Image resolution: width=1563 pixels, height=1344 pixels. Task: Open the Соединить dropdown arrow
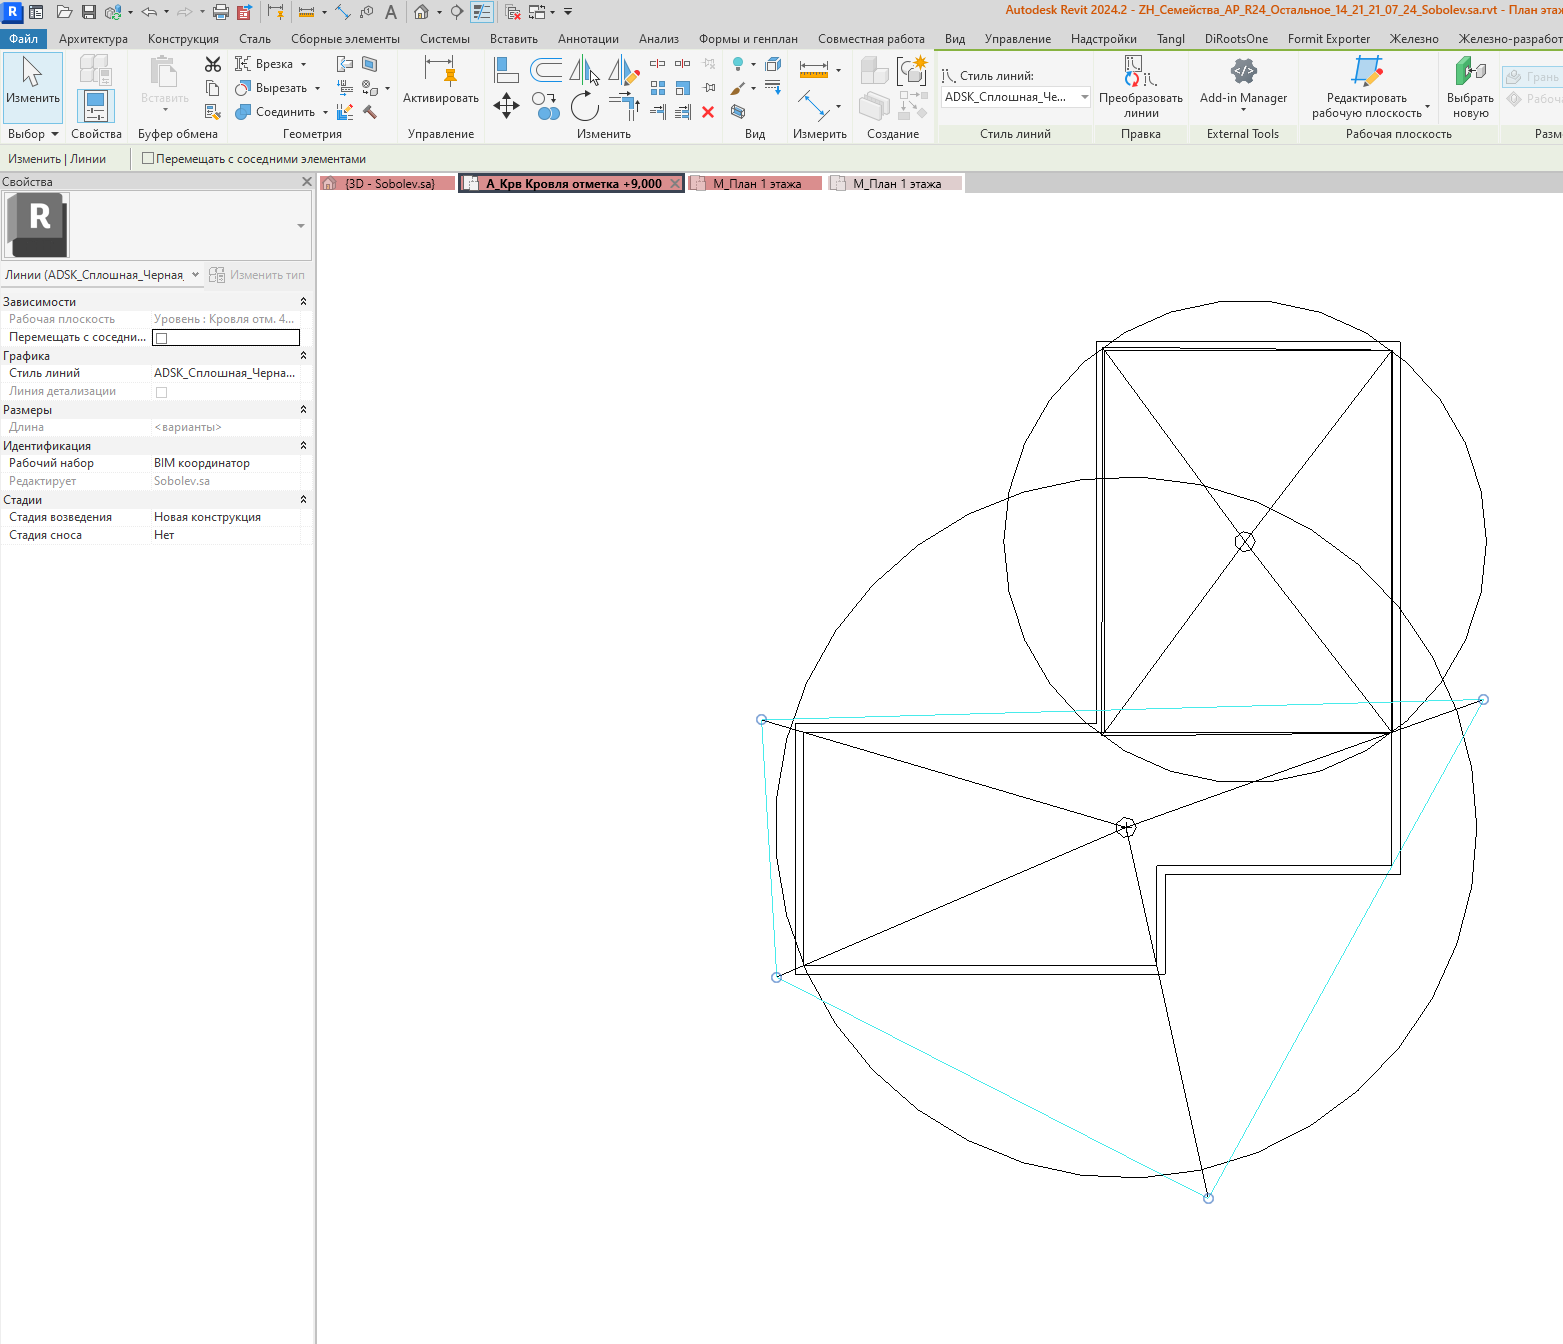[x=325, y=112]
